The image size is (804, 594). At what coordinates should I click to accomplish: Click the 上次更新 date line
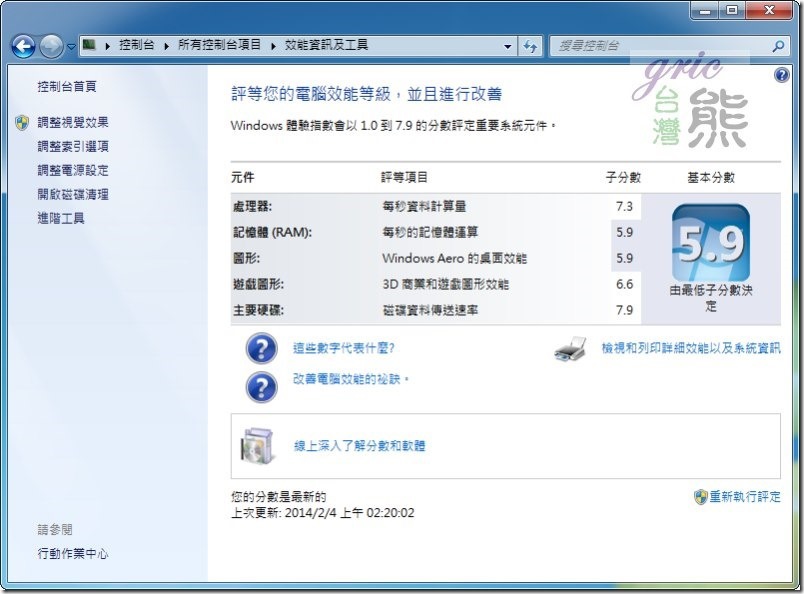tap(323, 512)
